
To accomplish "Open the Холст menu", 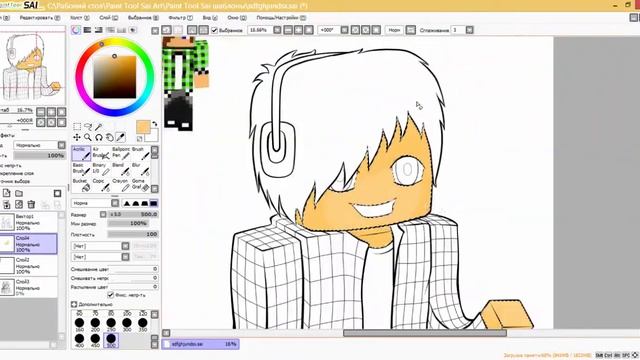I will click(x=80, y=18).
